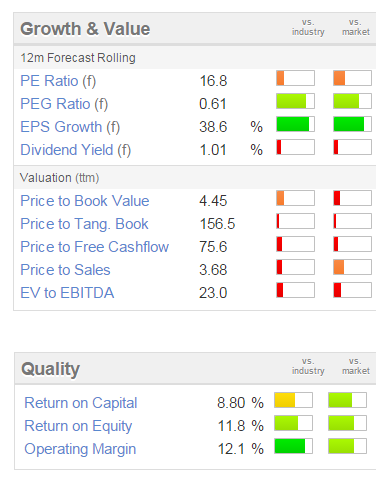This screenshot has width=376, height=481.
Task: Click the EPS Growth (f) link
Action: click(70, 127)
